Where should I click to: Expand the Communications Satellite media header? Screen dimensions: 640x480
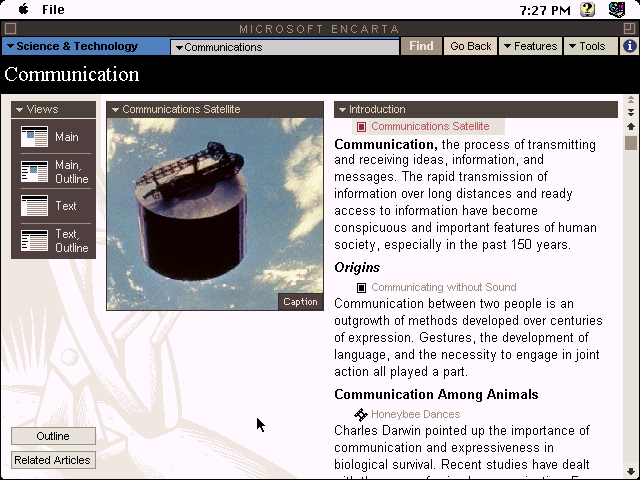[x=215, y=109]
